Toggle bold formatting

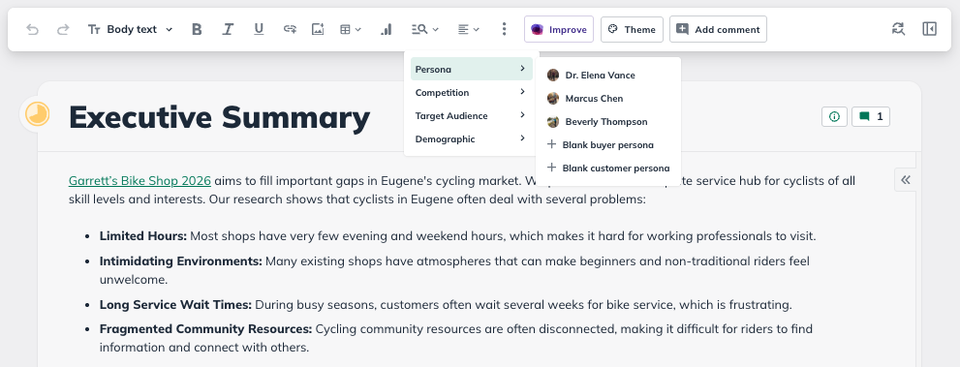point(197,29)
